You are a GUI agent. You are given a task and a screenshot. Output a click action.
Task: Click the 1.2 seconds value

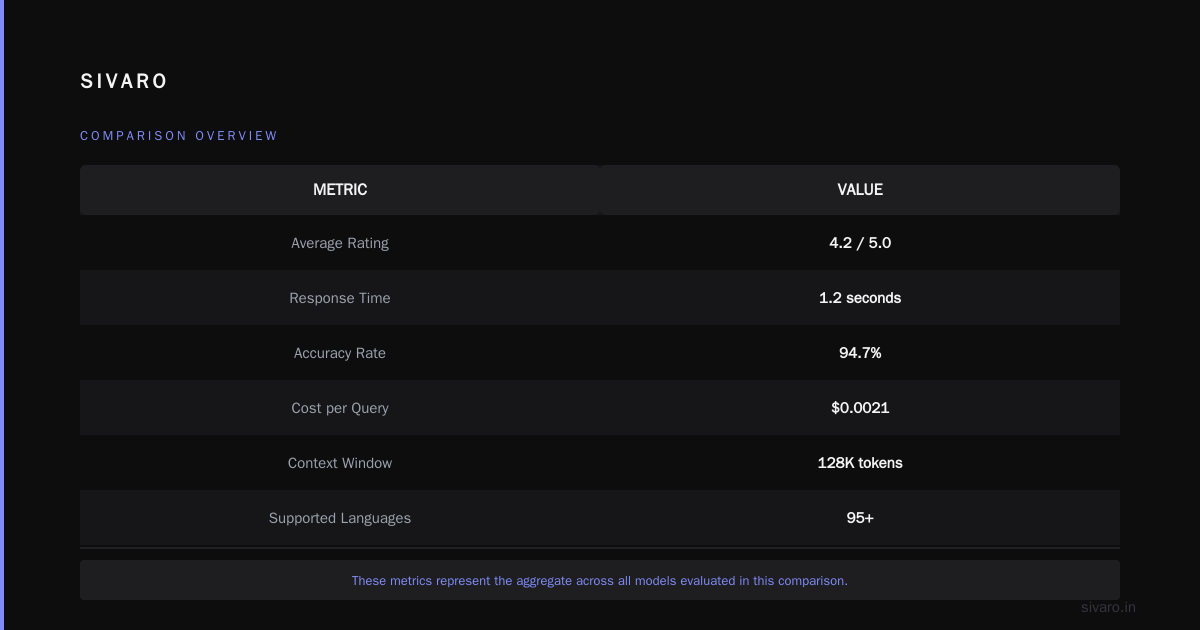coord(860,298)
